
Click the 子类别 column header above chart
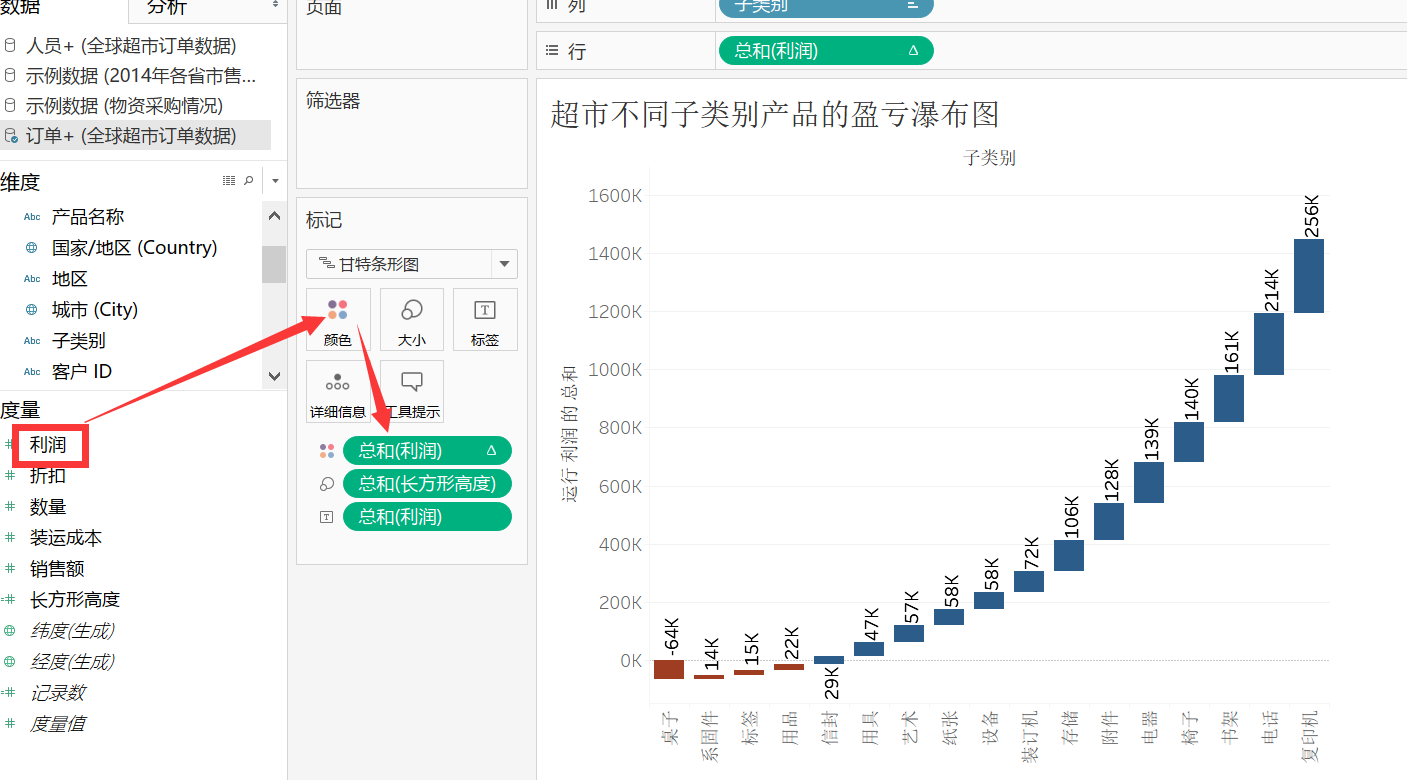(990, 158)
